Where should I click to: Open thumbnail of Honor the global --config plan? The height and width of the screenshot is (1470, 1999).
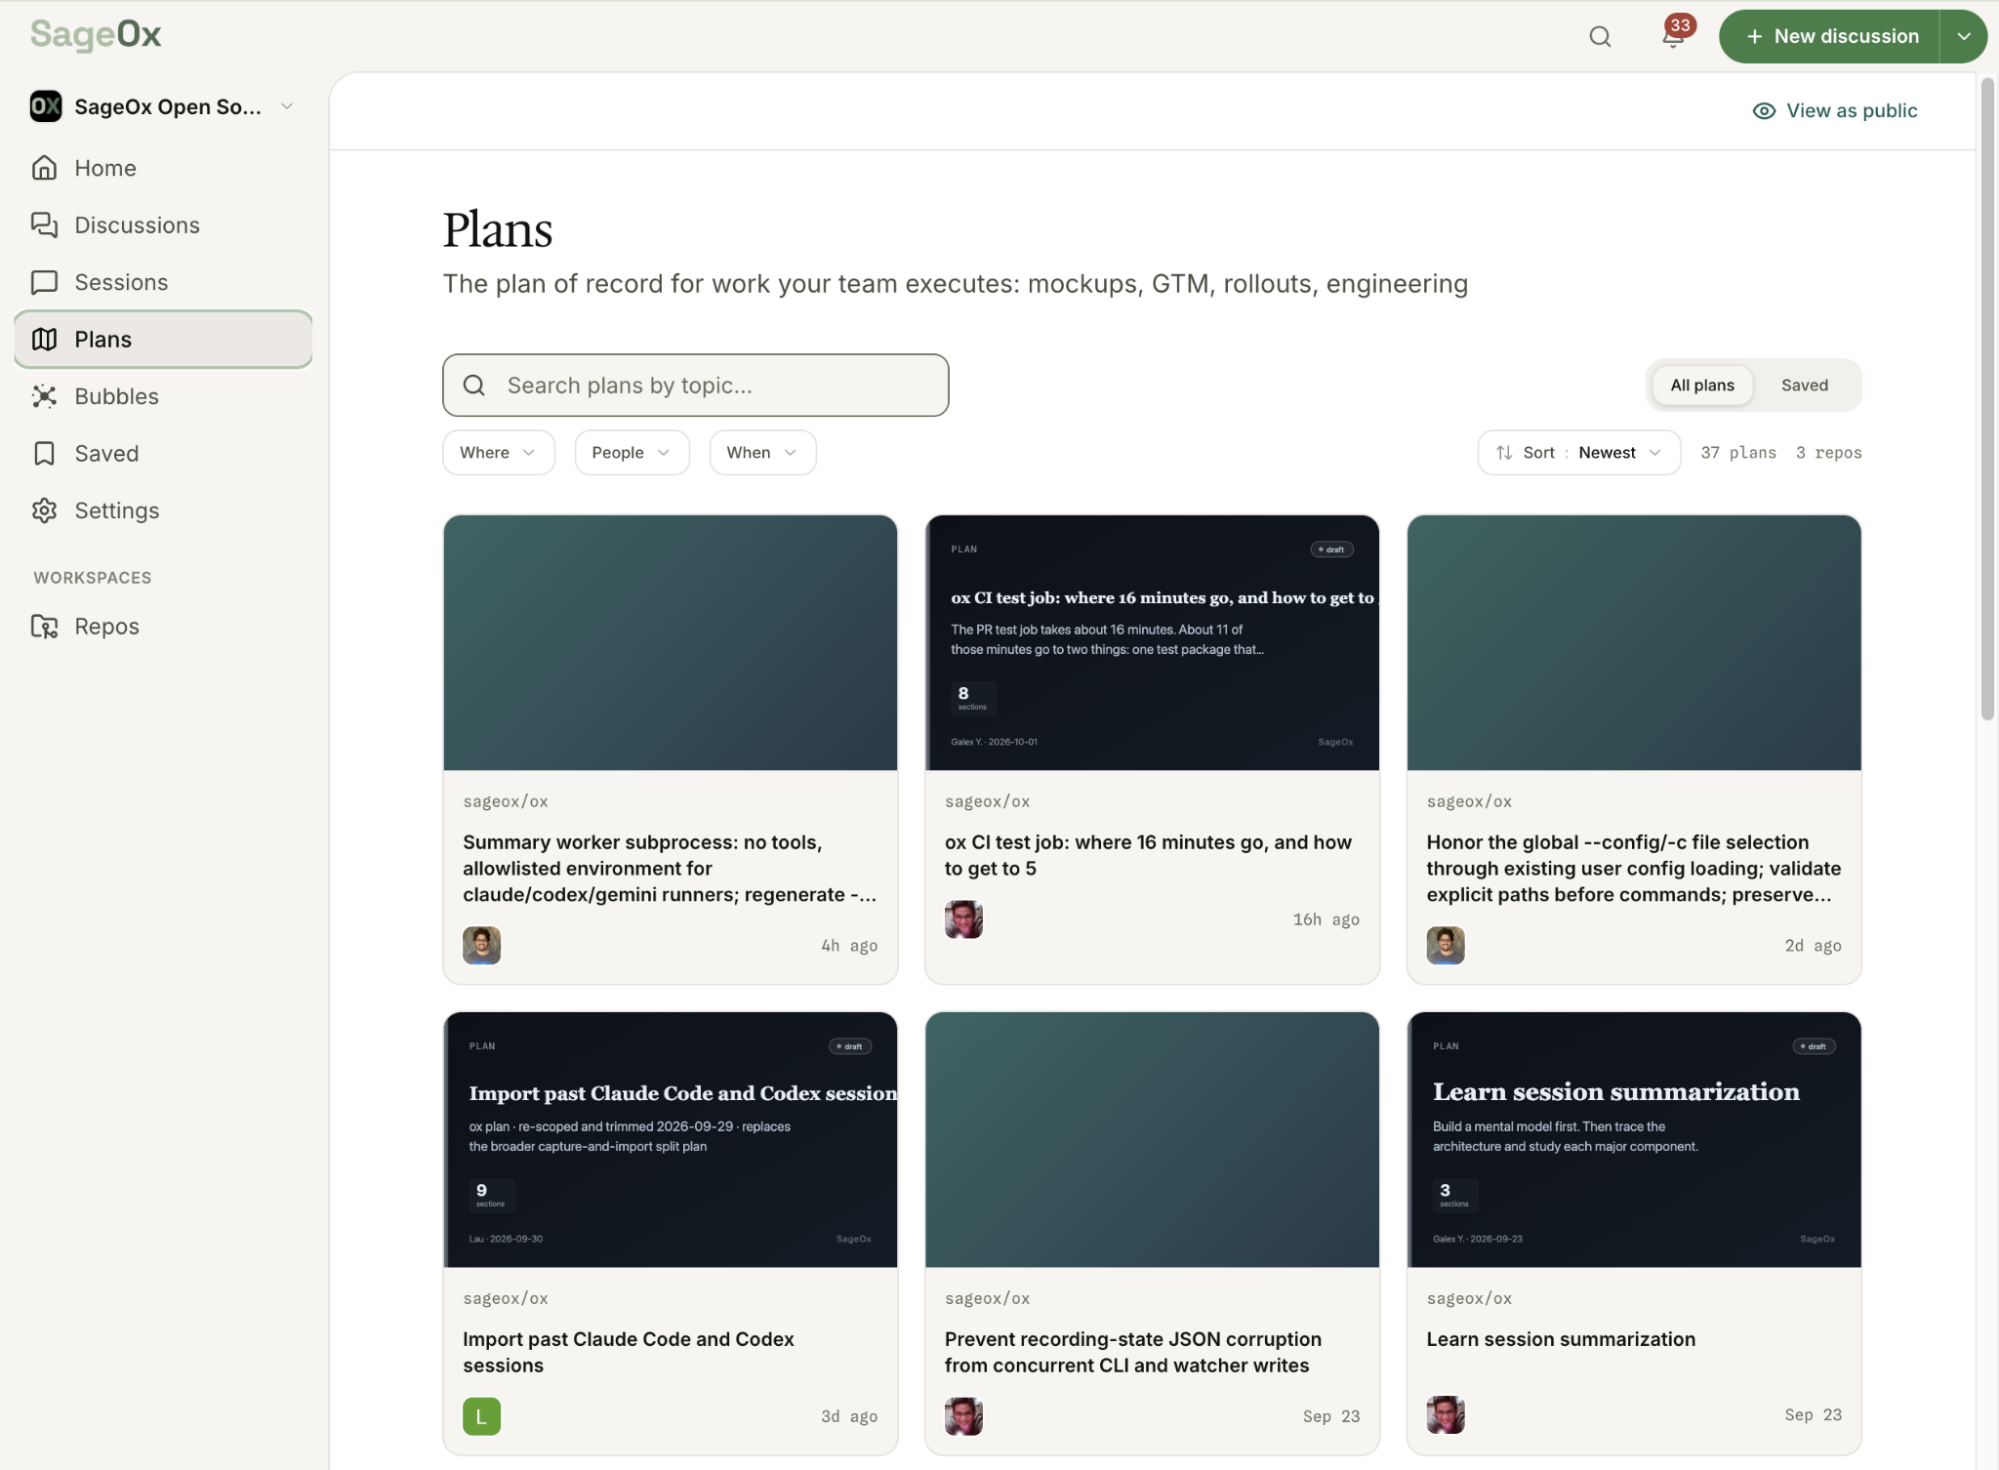1634,643
